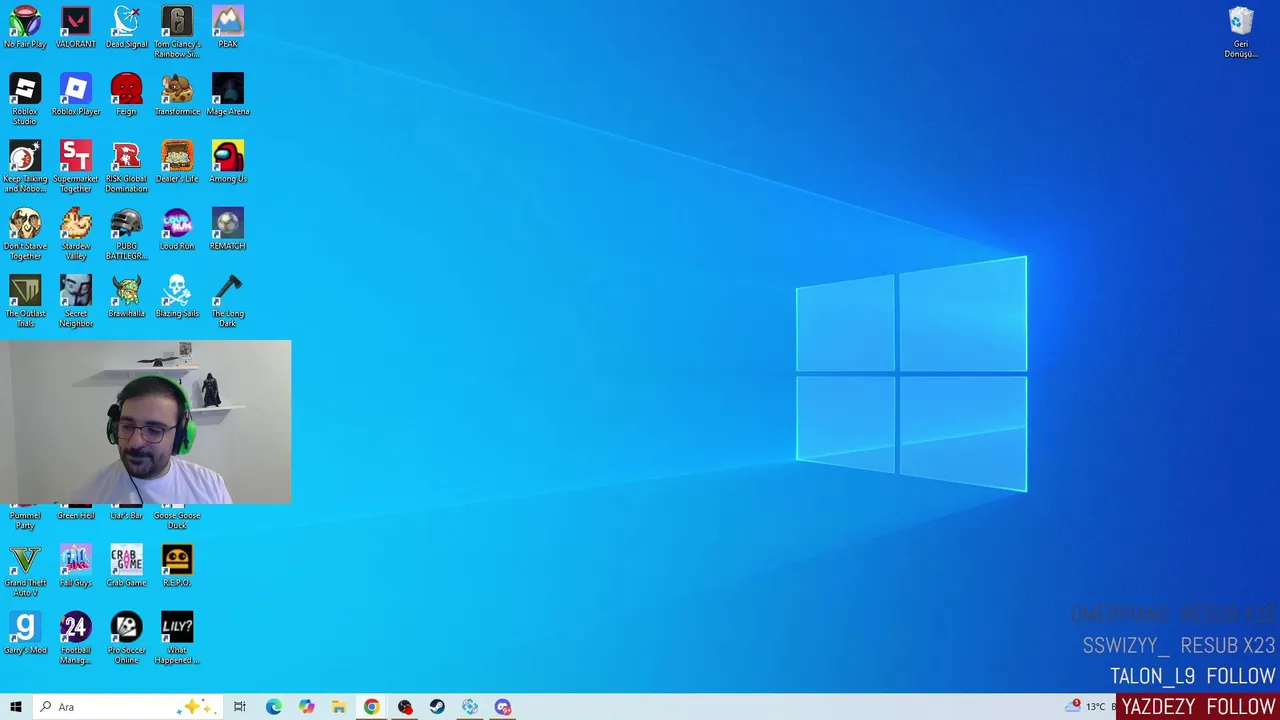Open the Garry's Mod shortcut
Screen dimensions: 1280x720
[25, 632]
